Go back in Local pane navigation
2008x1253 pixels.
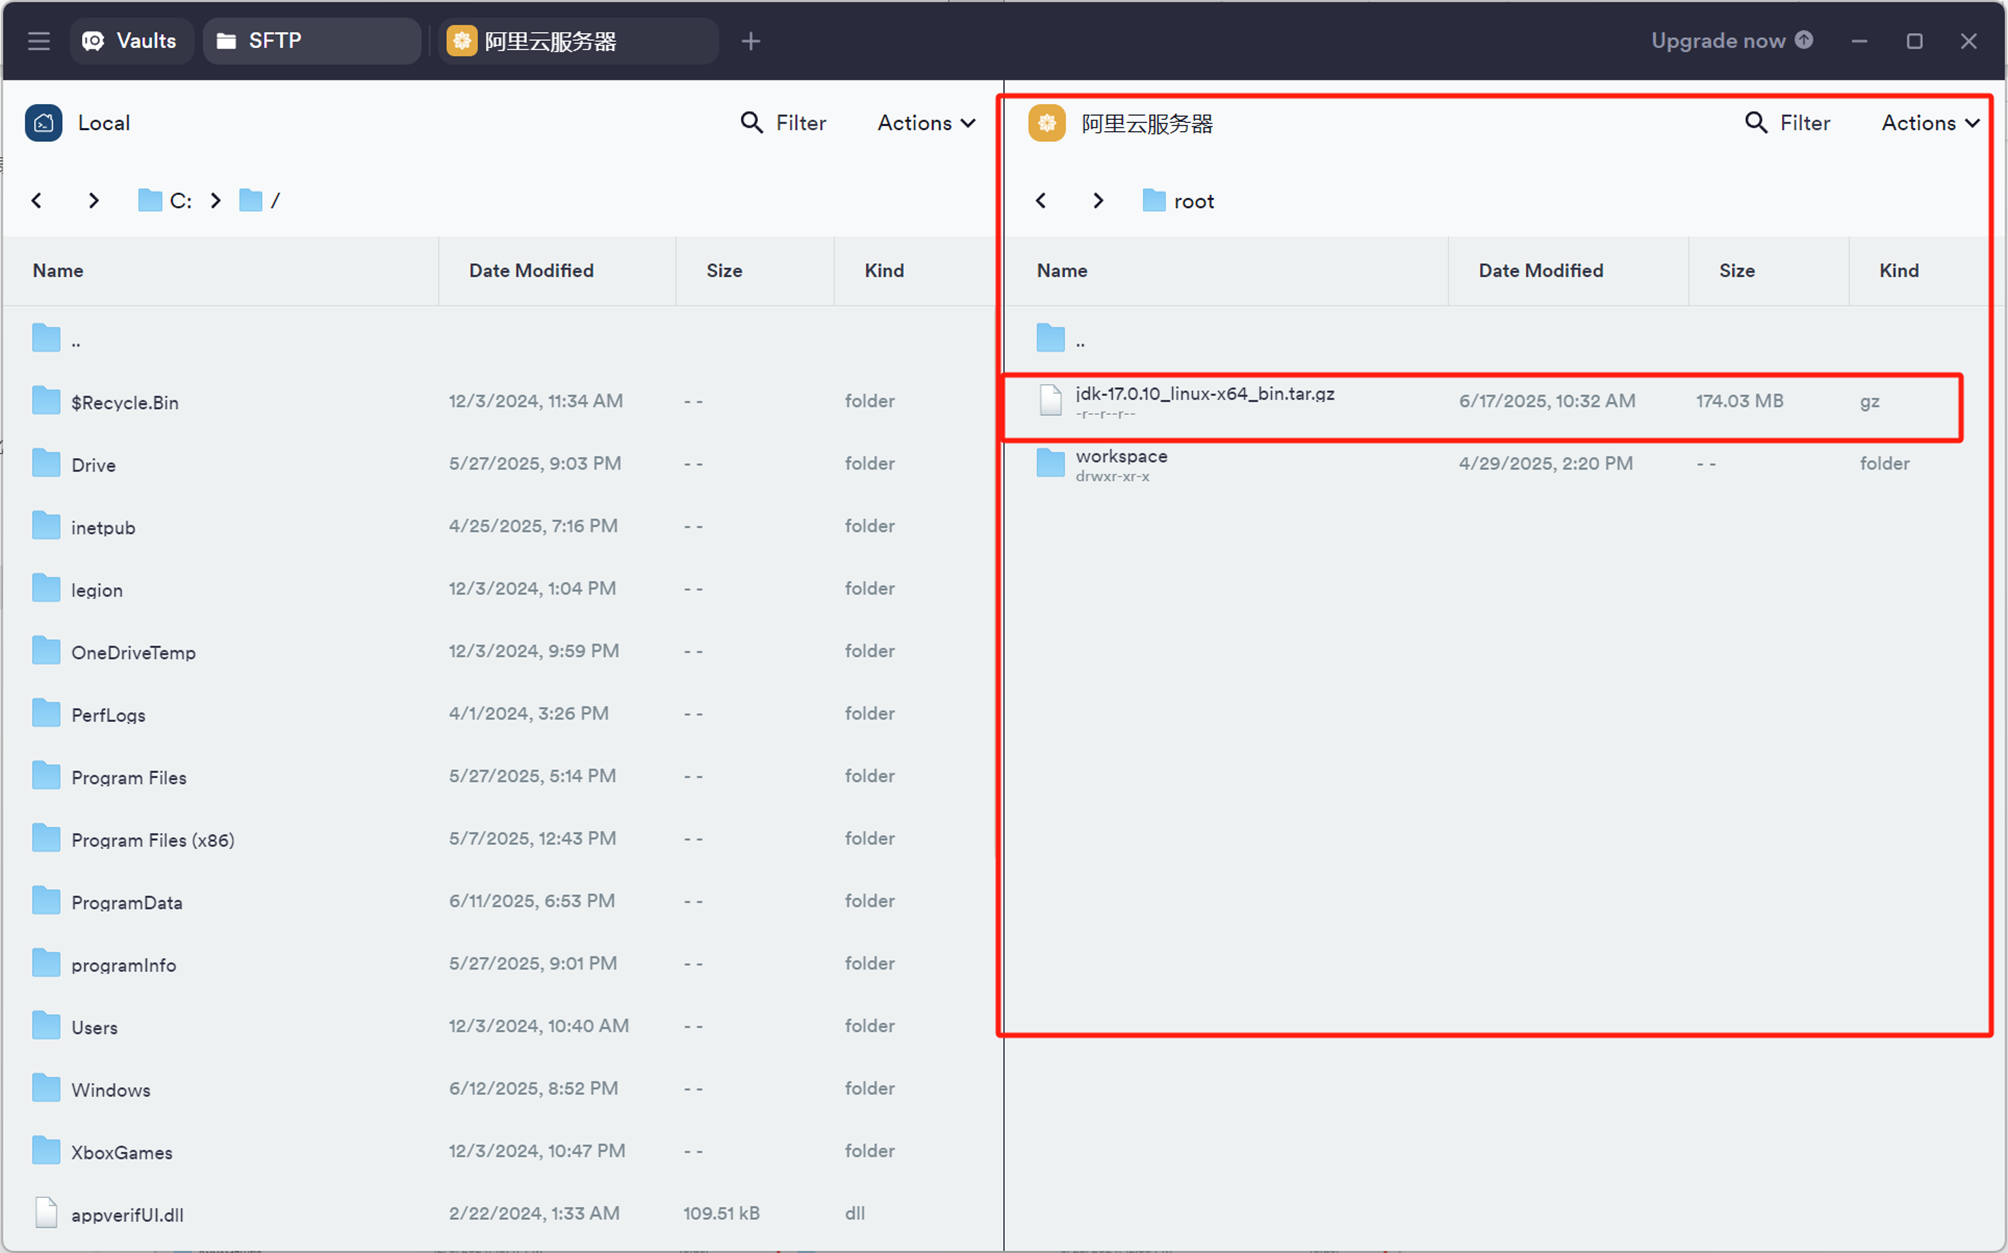click(x=37, y=201)
